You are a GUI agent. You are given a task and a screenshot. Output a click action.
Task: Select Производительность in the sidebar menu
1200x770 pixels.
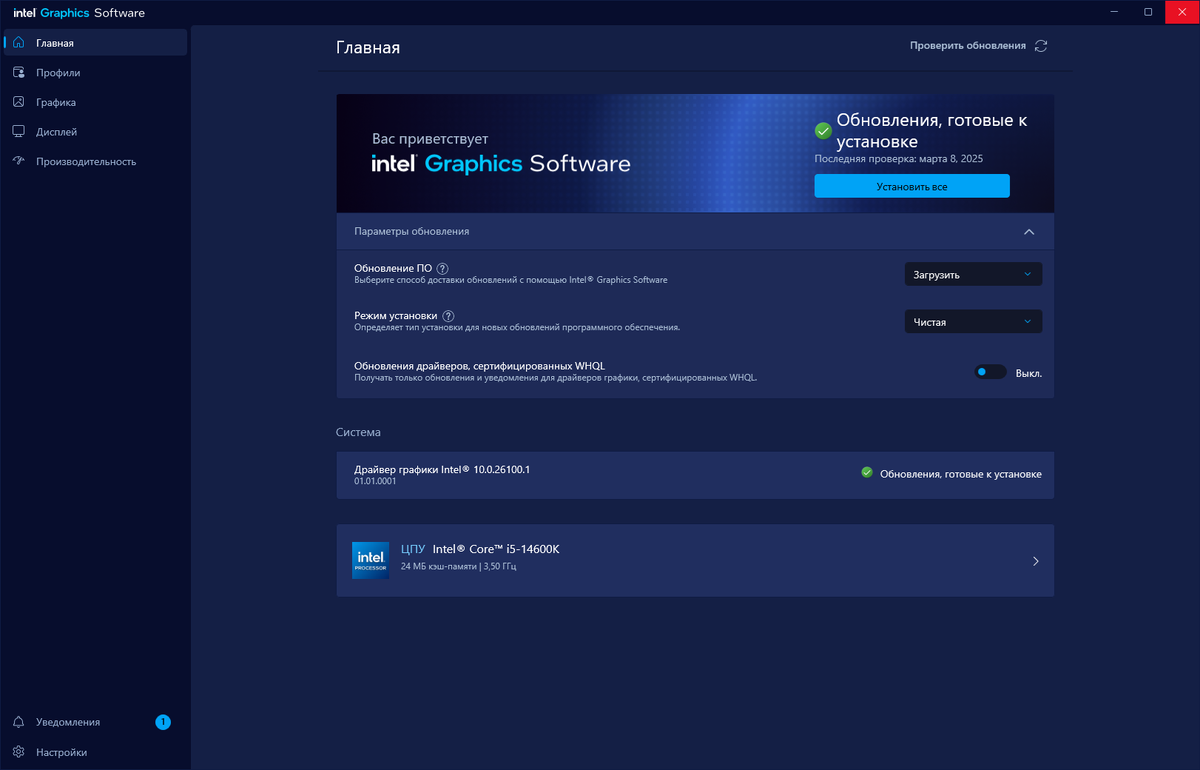[94, 161]
